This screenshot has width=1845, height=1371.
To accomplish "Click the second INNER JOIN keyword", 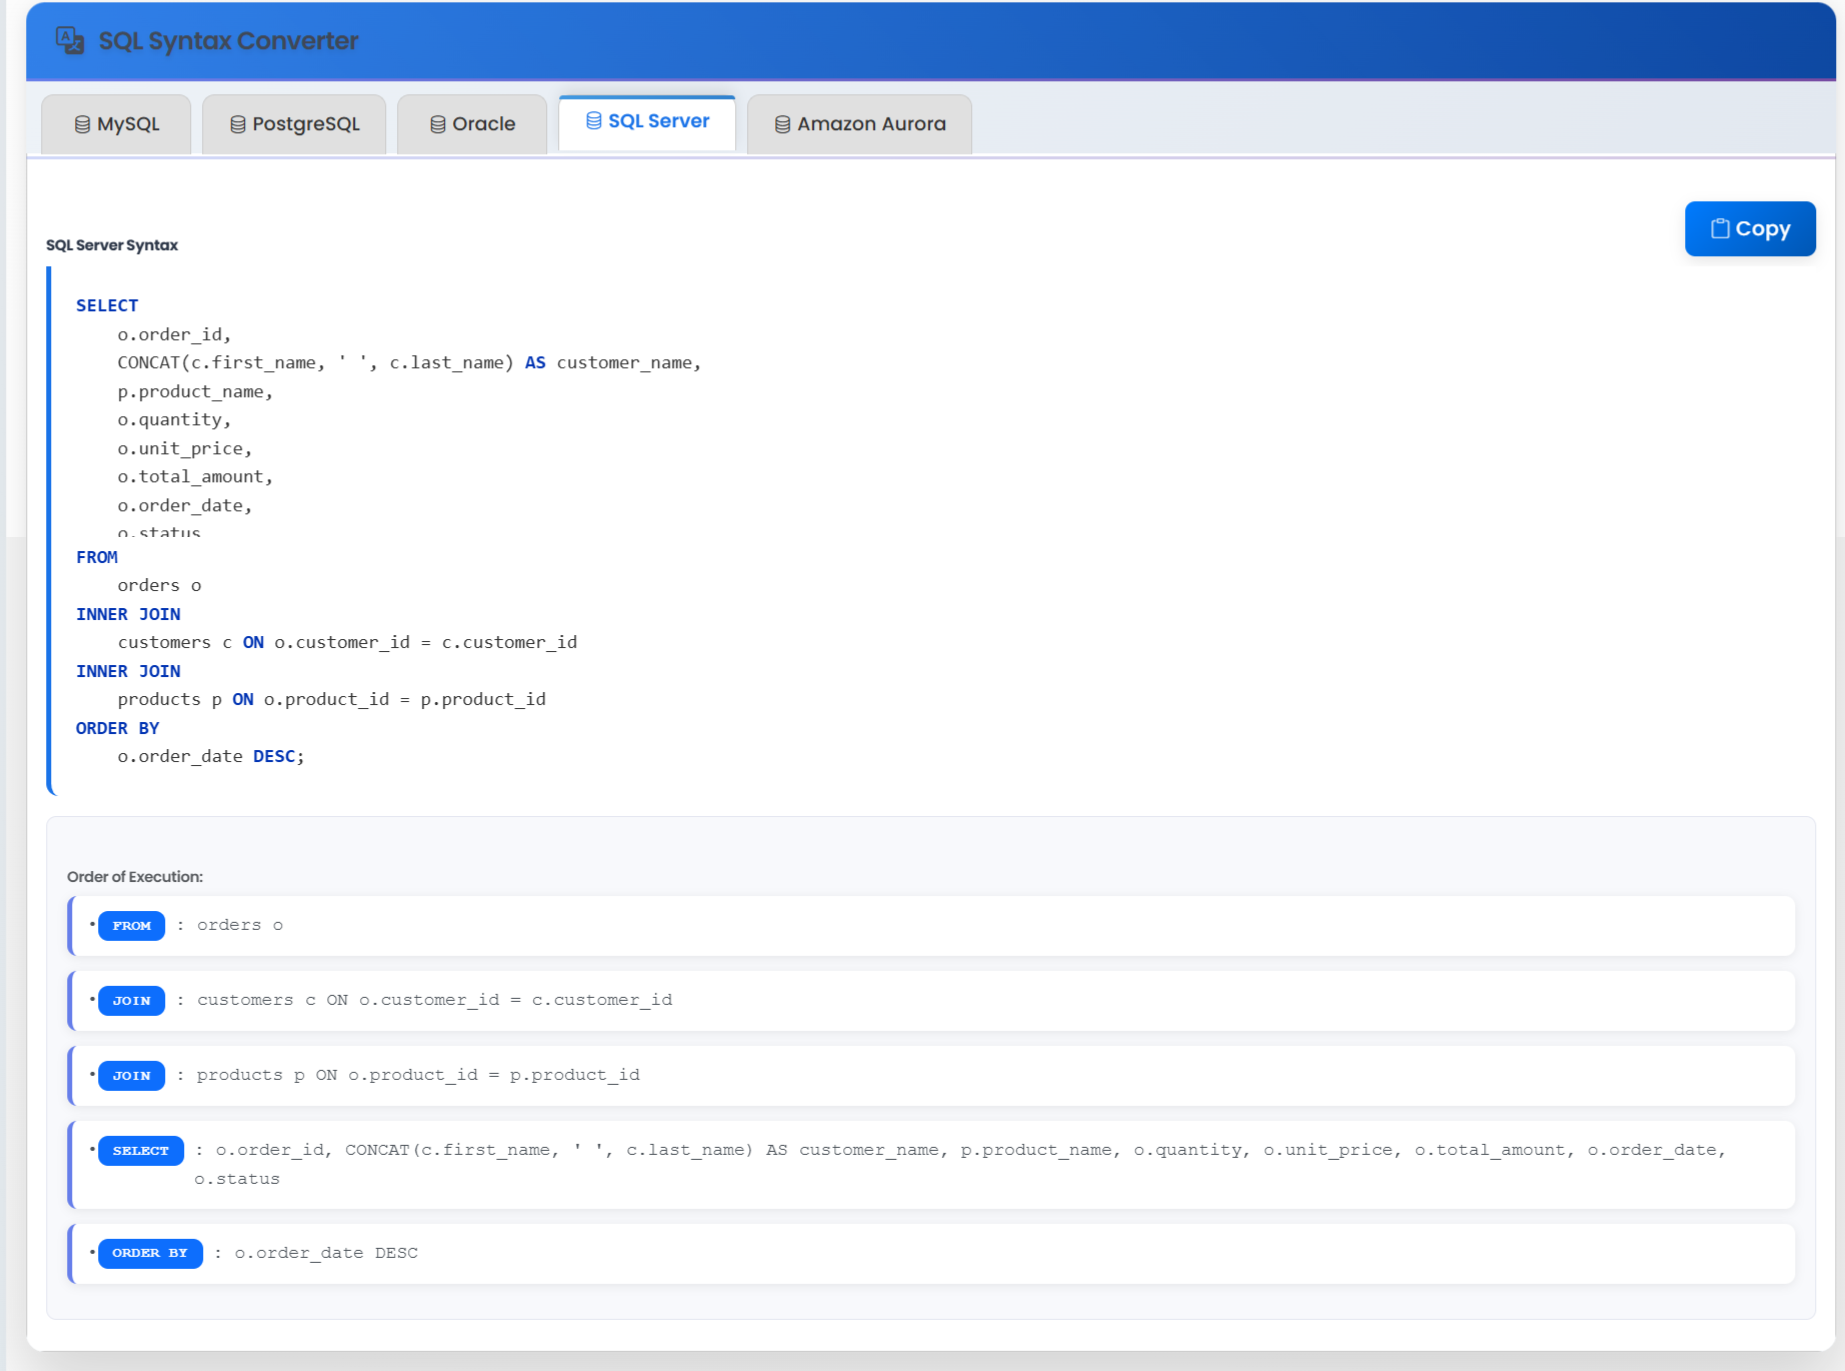I will click(128, 671).
